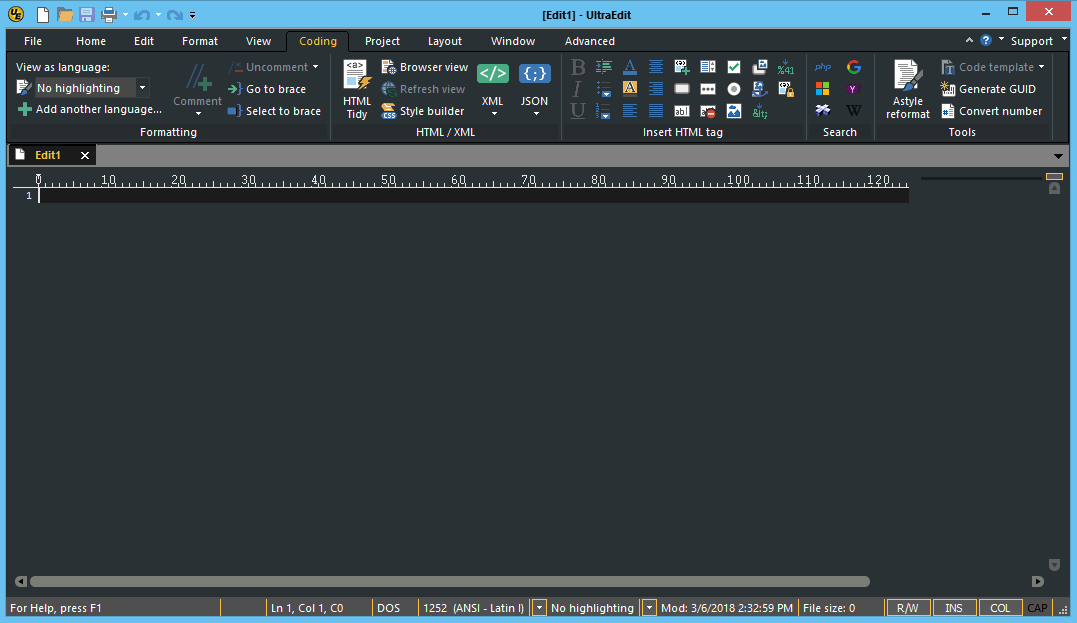Screen dimensions: 1077x623
Task: Toggle COL column mode in status bar
Action: pyautogui.click(x=1000, y=608)
